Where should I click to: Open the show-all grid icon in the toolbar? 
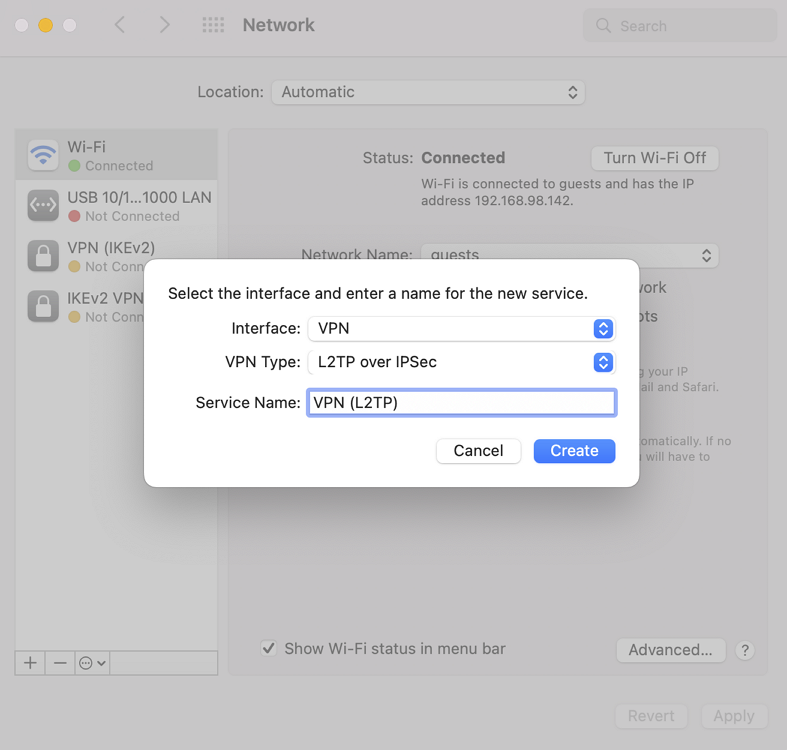point(213,26)
